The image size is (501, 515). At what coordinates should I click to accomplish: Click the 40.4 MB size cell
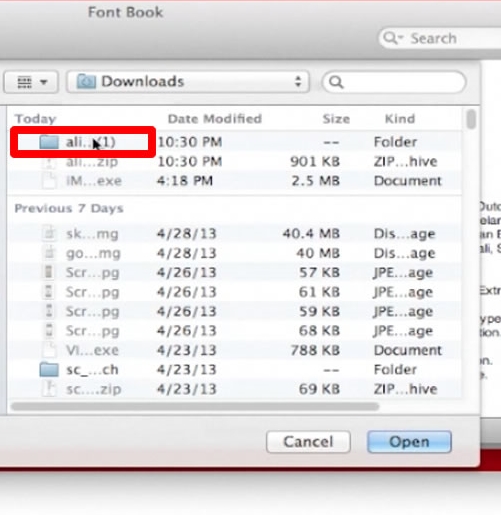311,234
